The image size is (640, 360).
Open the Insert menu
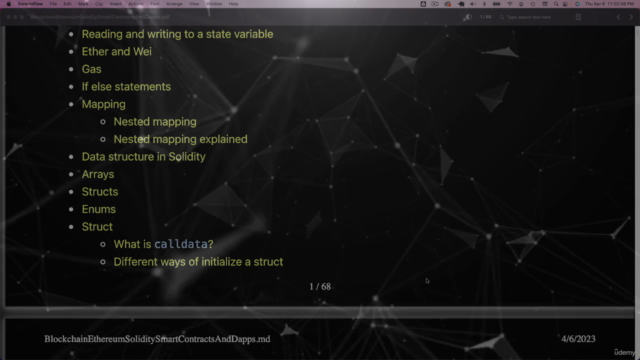coord(116,4)
